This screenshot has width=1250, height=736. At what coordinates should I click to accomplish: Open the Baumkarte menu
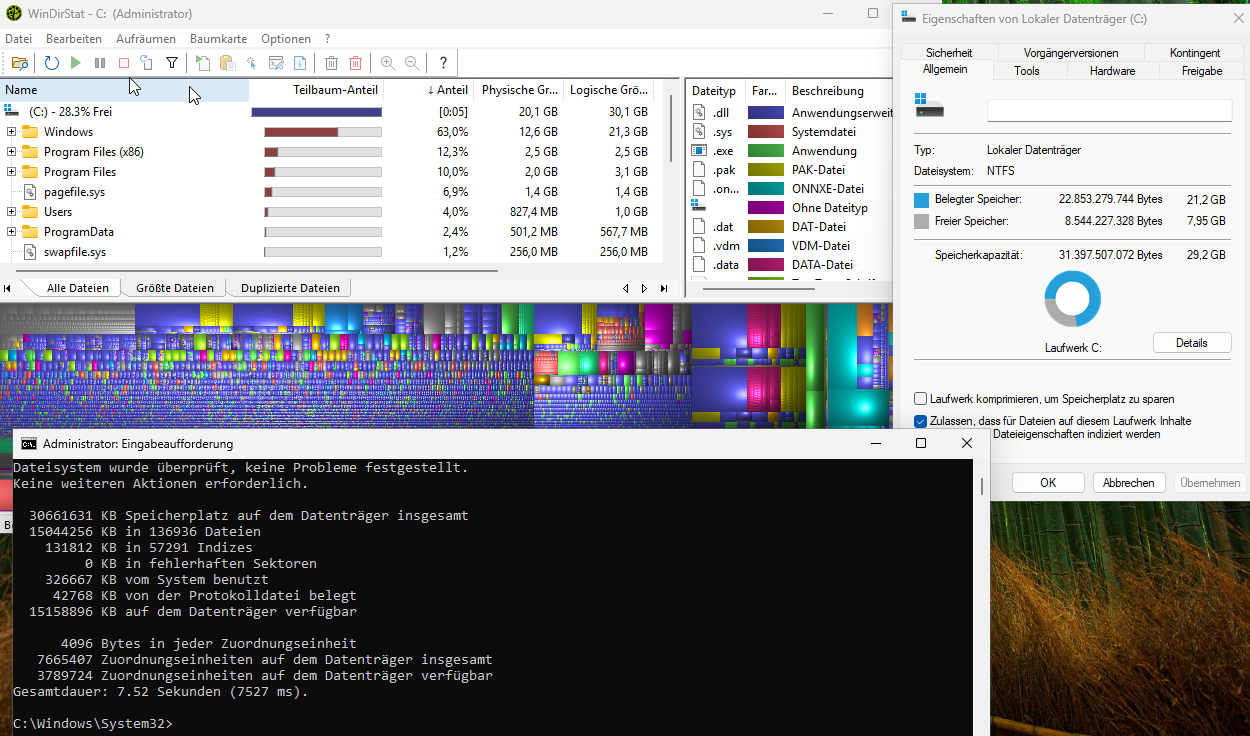[219, 39]
